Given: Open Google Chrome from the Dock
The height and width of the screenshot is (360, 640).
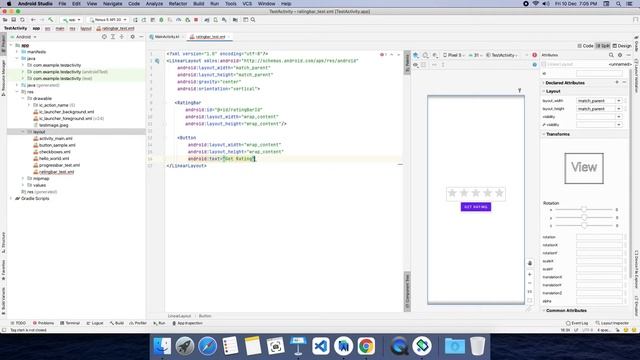Looking at the screenshot, I should [366, 346].
